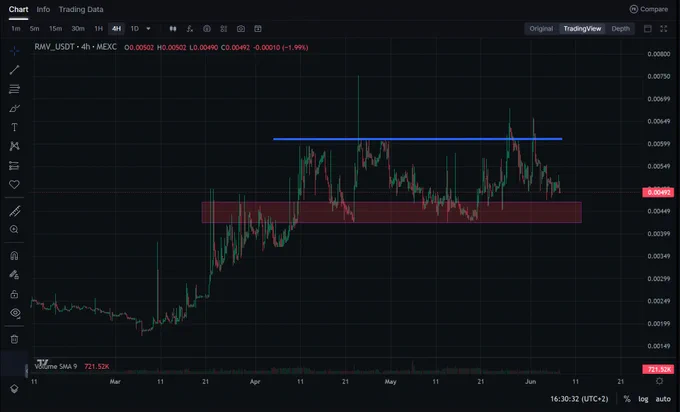Open the Trading Data tab
680x412 pixels.
(81, 10)
